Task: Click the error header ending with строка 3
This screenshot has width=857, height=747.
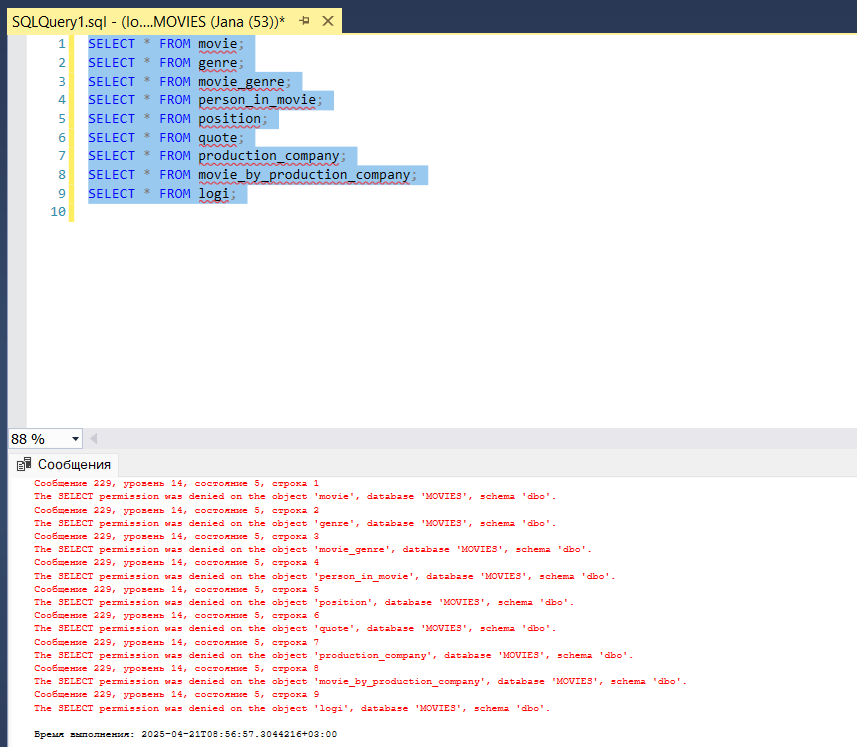Action: [177, 537]
